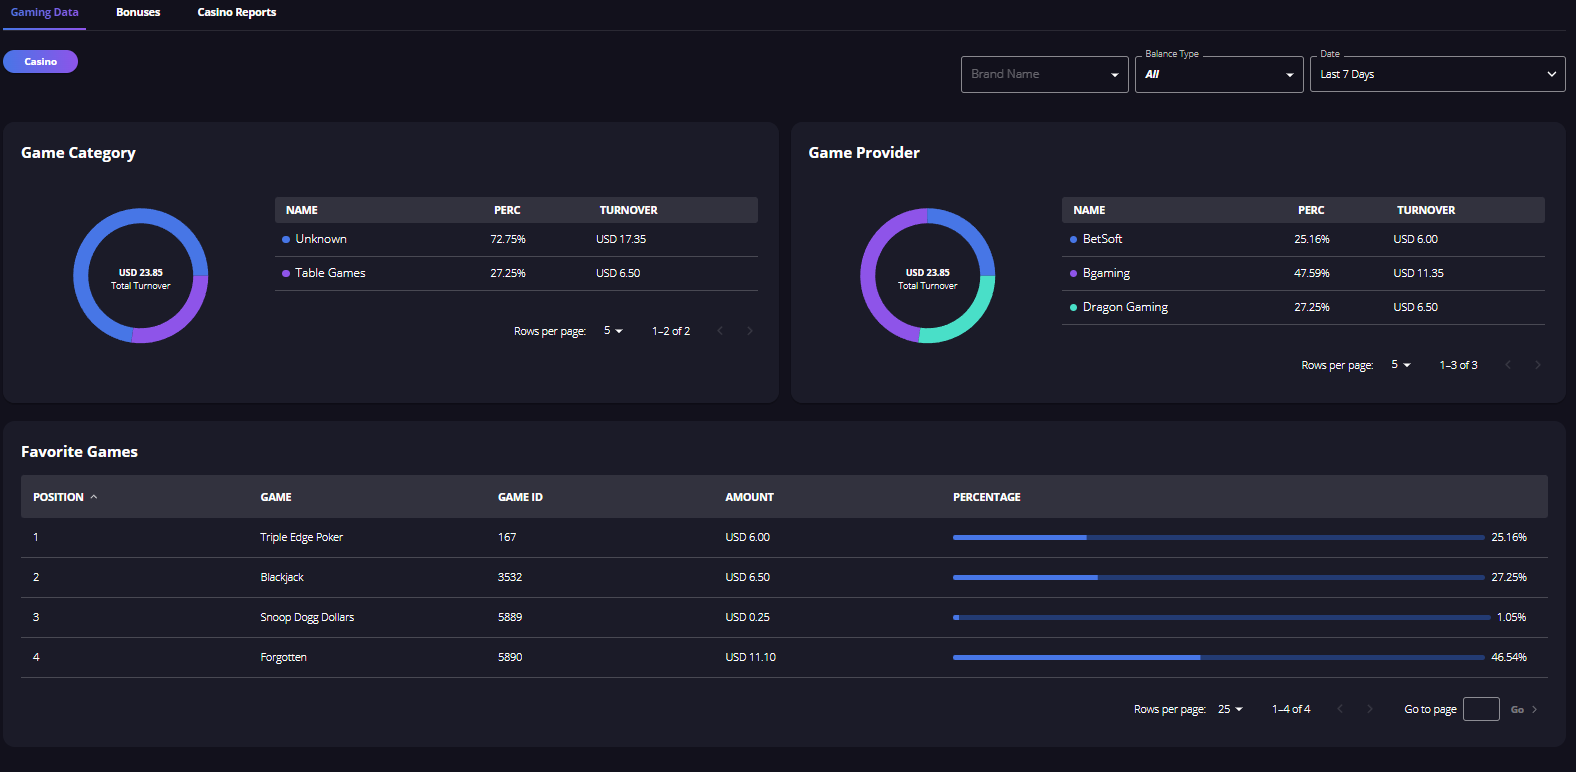Expand the Date range dropdown
The image size is (1576, 772).
click(1437, 74)
